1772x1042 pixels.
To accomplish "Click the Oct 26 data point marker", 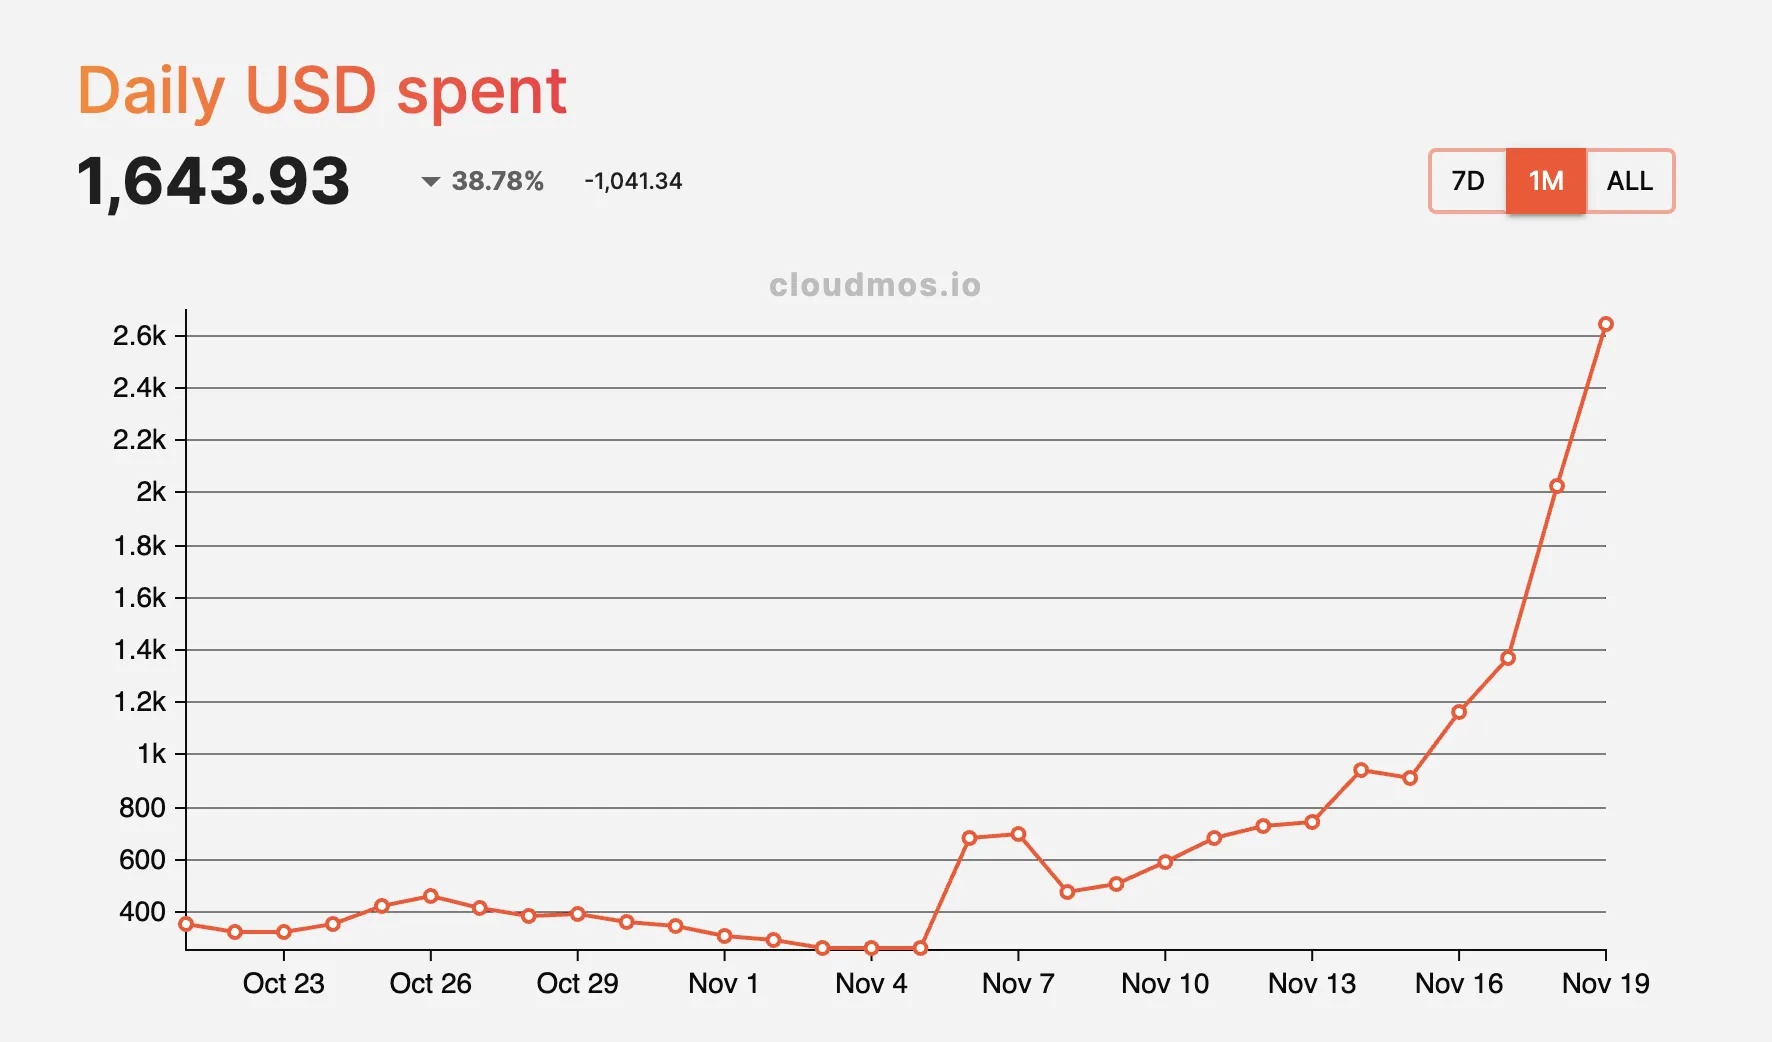I will [x=431, y=896].
